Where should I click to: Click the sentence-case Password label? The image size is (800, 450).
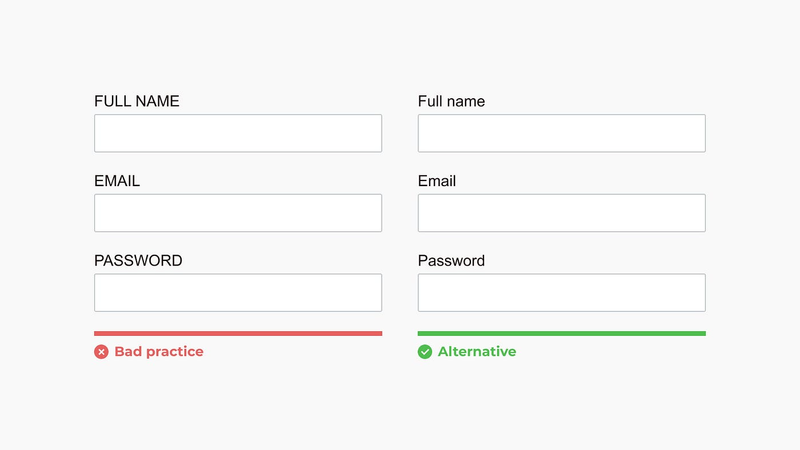pyautogui.click(x=452, y=261)
